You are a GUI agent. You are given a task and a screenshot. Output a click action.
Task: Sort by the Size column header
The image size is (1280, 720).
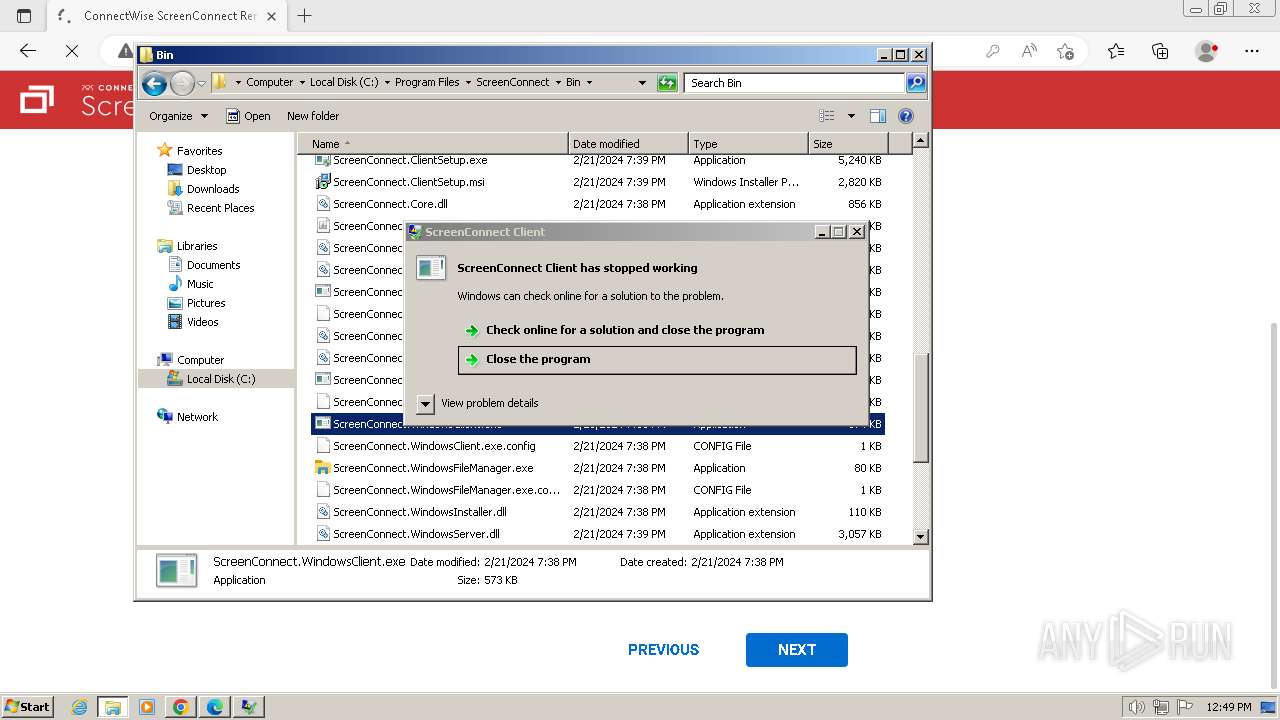pyautogui.click(x=848, y=144)
